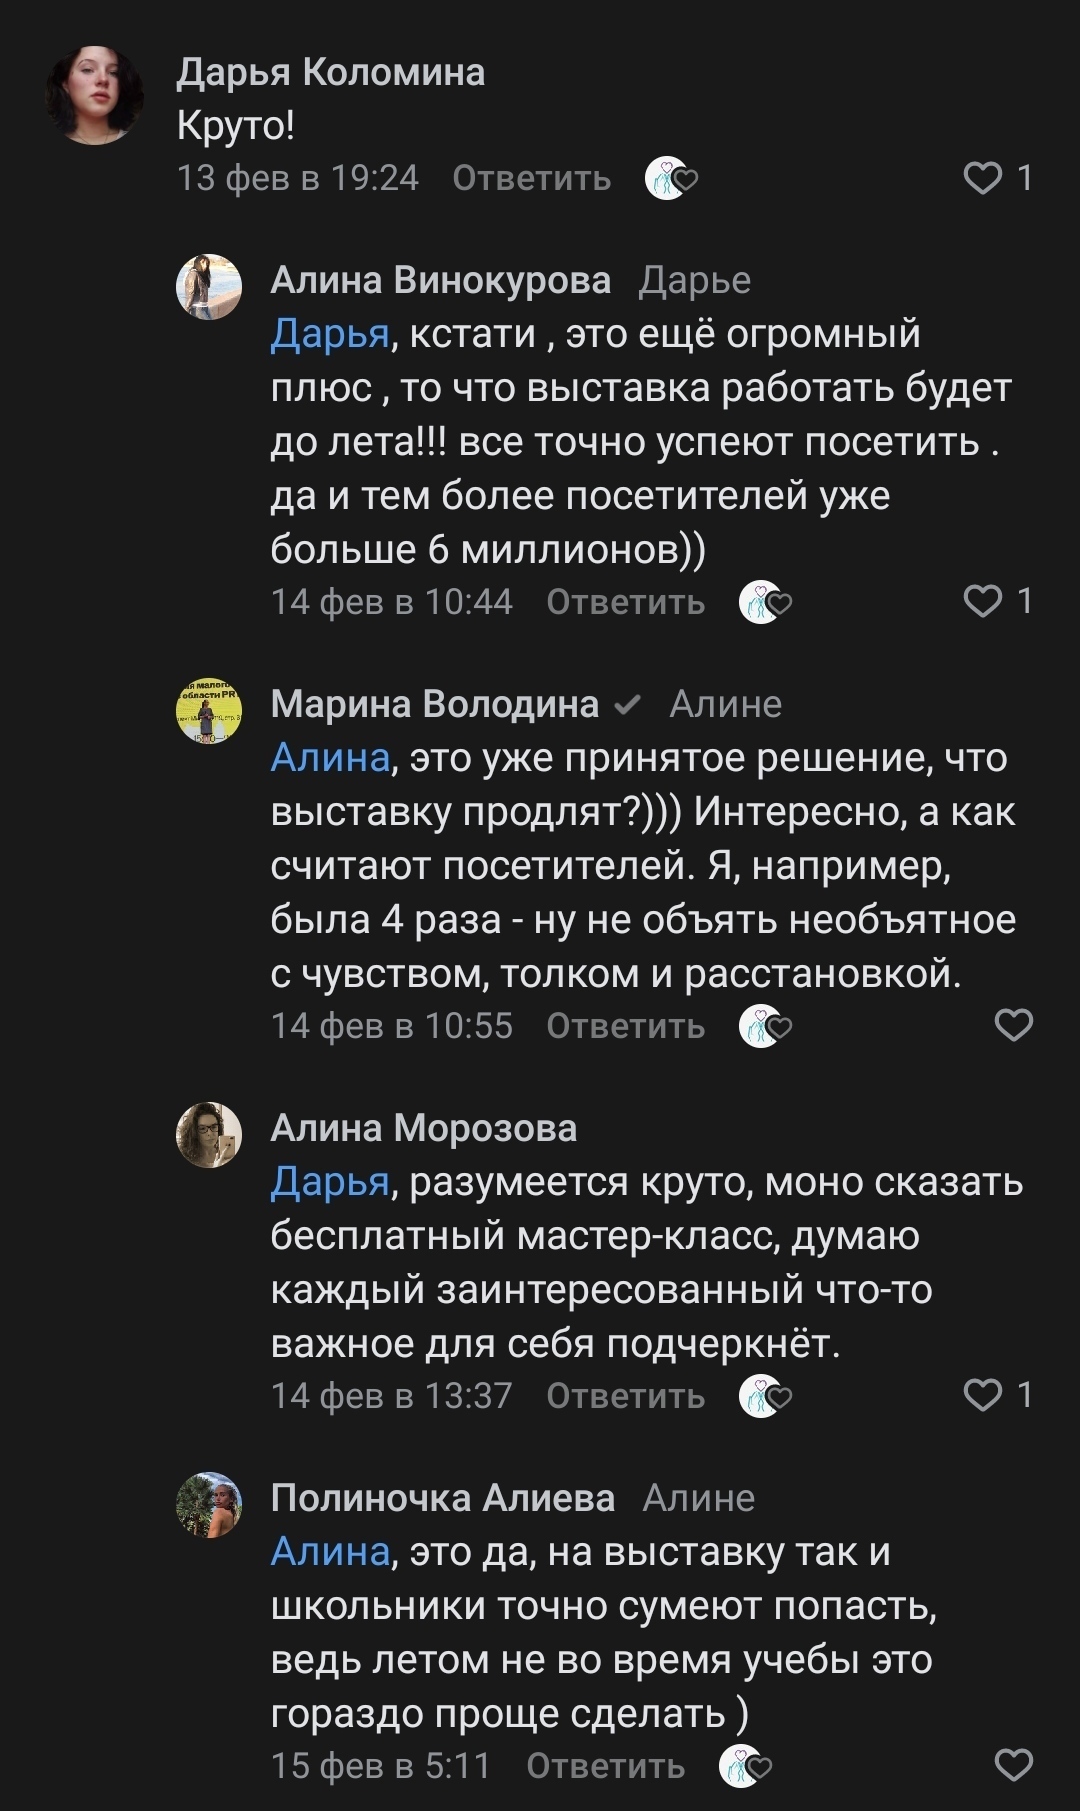Open Марина Володина's yellow avatar
This screenshot has width=1080, height=1811.
pyautogui.click(x=209, y=711)
